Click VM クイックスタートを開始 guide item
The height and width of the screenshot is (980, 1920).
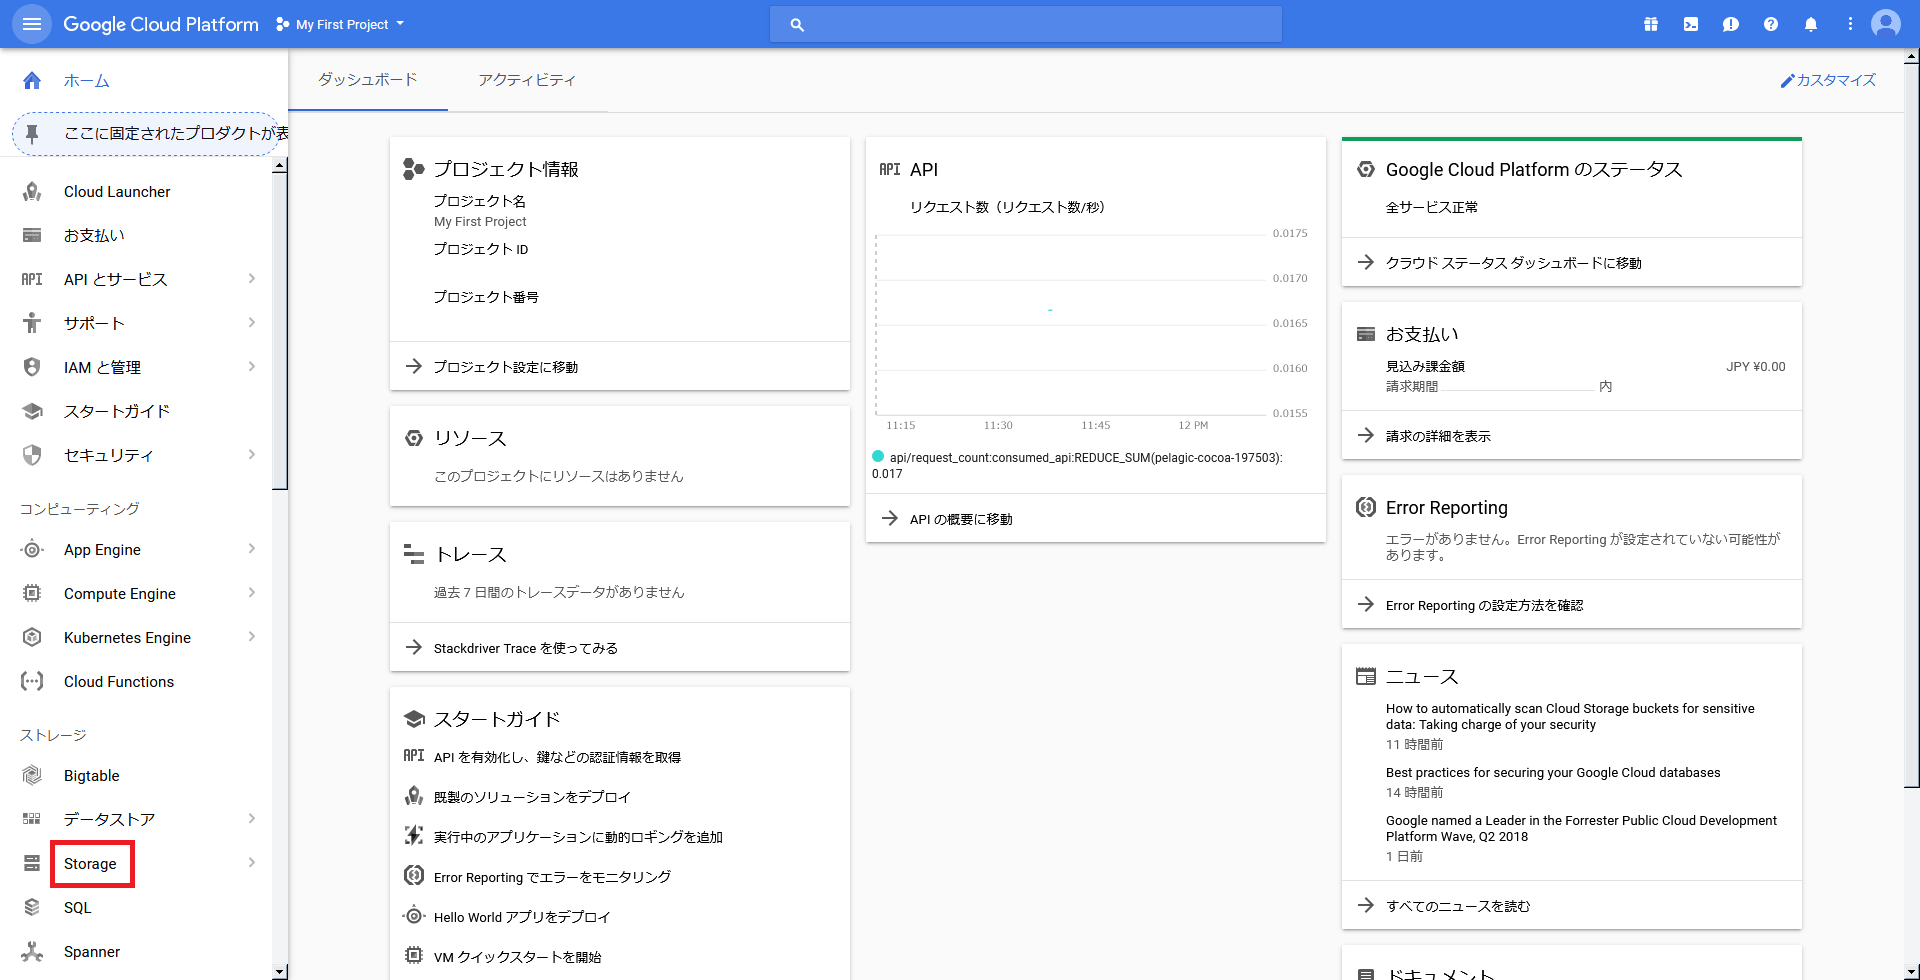tap(517, 957)
